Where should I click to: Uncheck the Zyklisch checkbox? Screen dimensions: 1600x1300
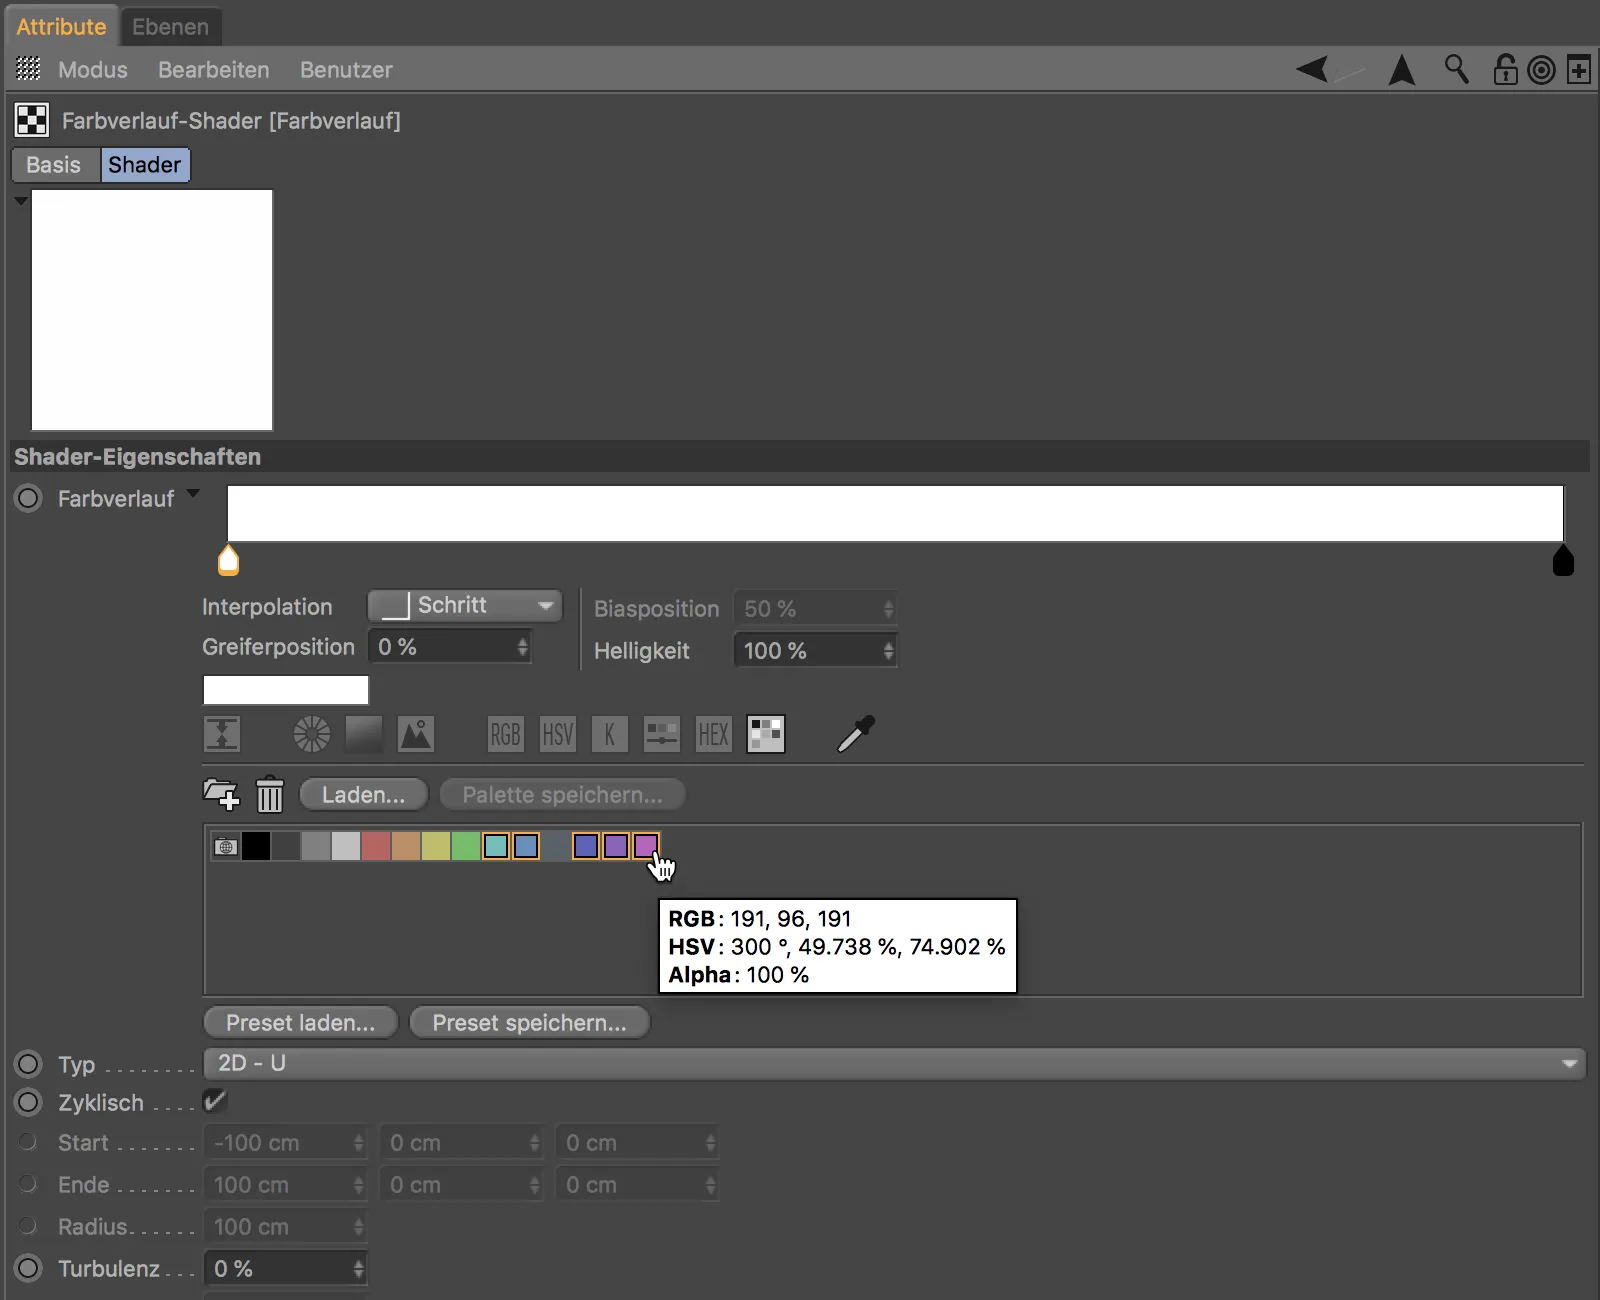(215, 1101)
